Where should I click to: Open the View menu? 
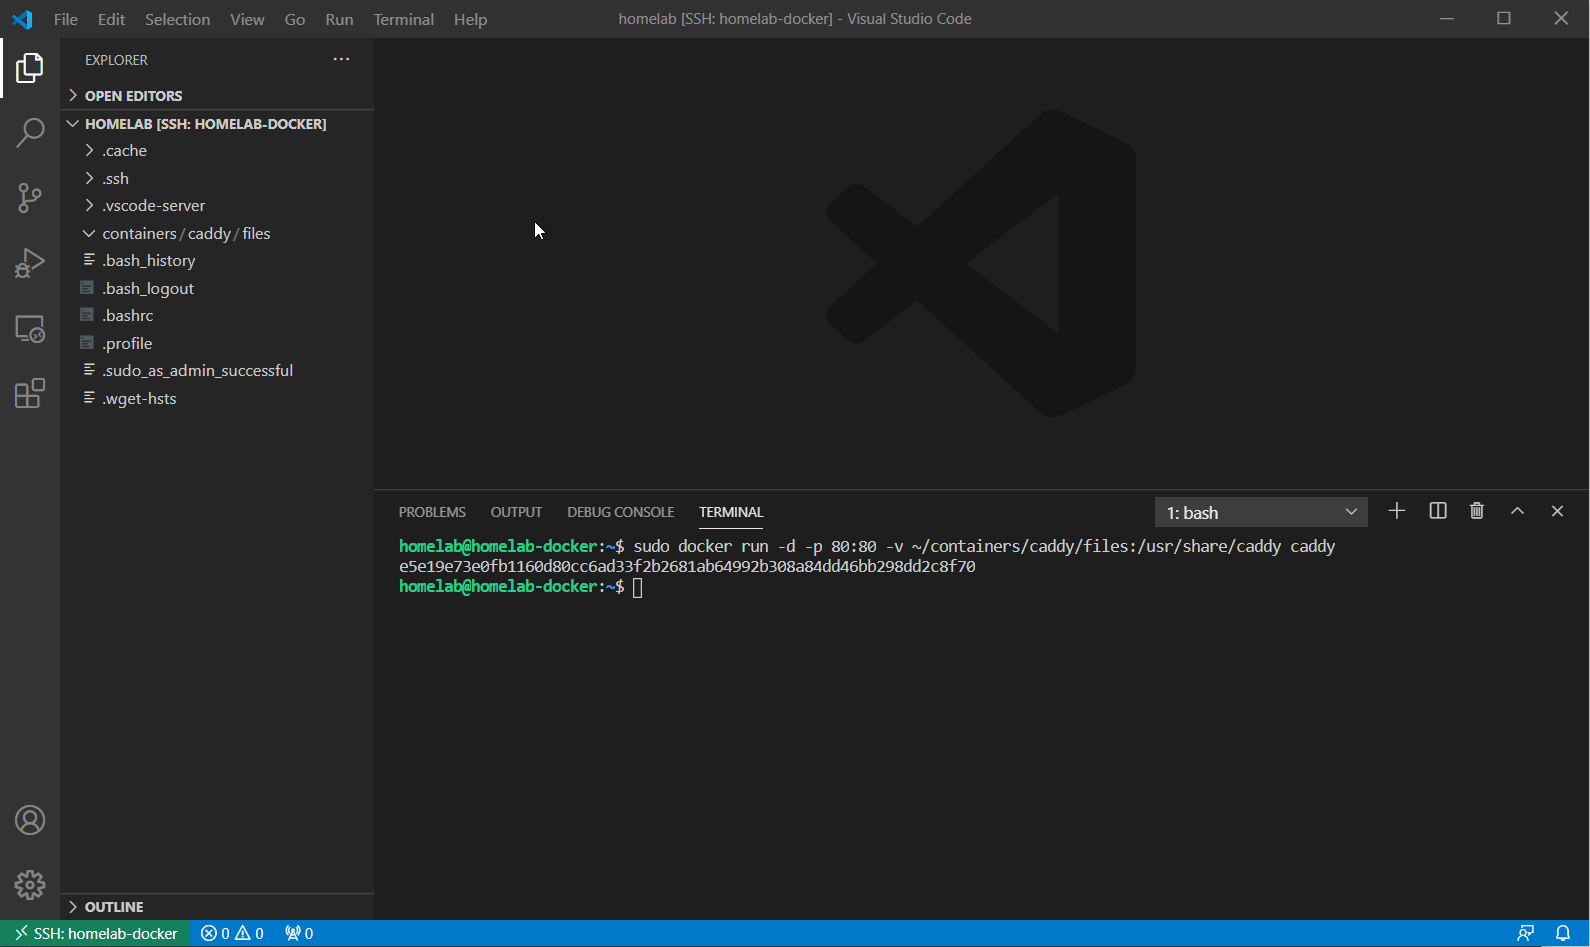tap(247, 19)
